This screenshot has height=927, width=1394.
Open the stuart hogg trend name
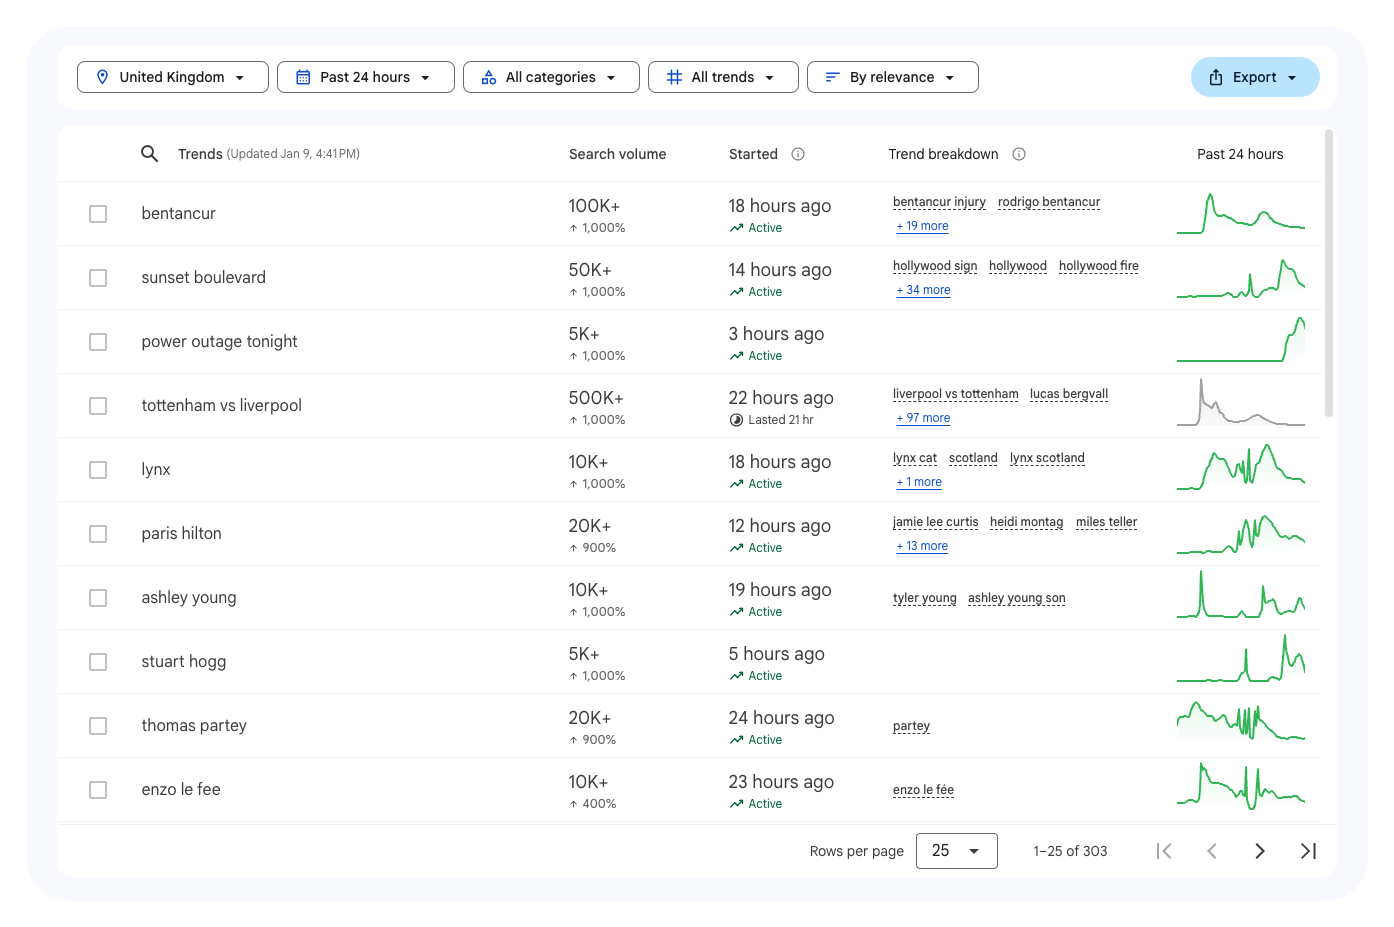coord(184,662)
